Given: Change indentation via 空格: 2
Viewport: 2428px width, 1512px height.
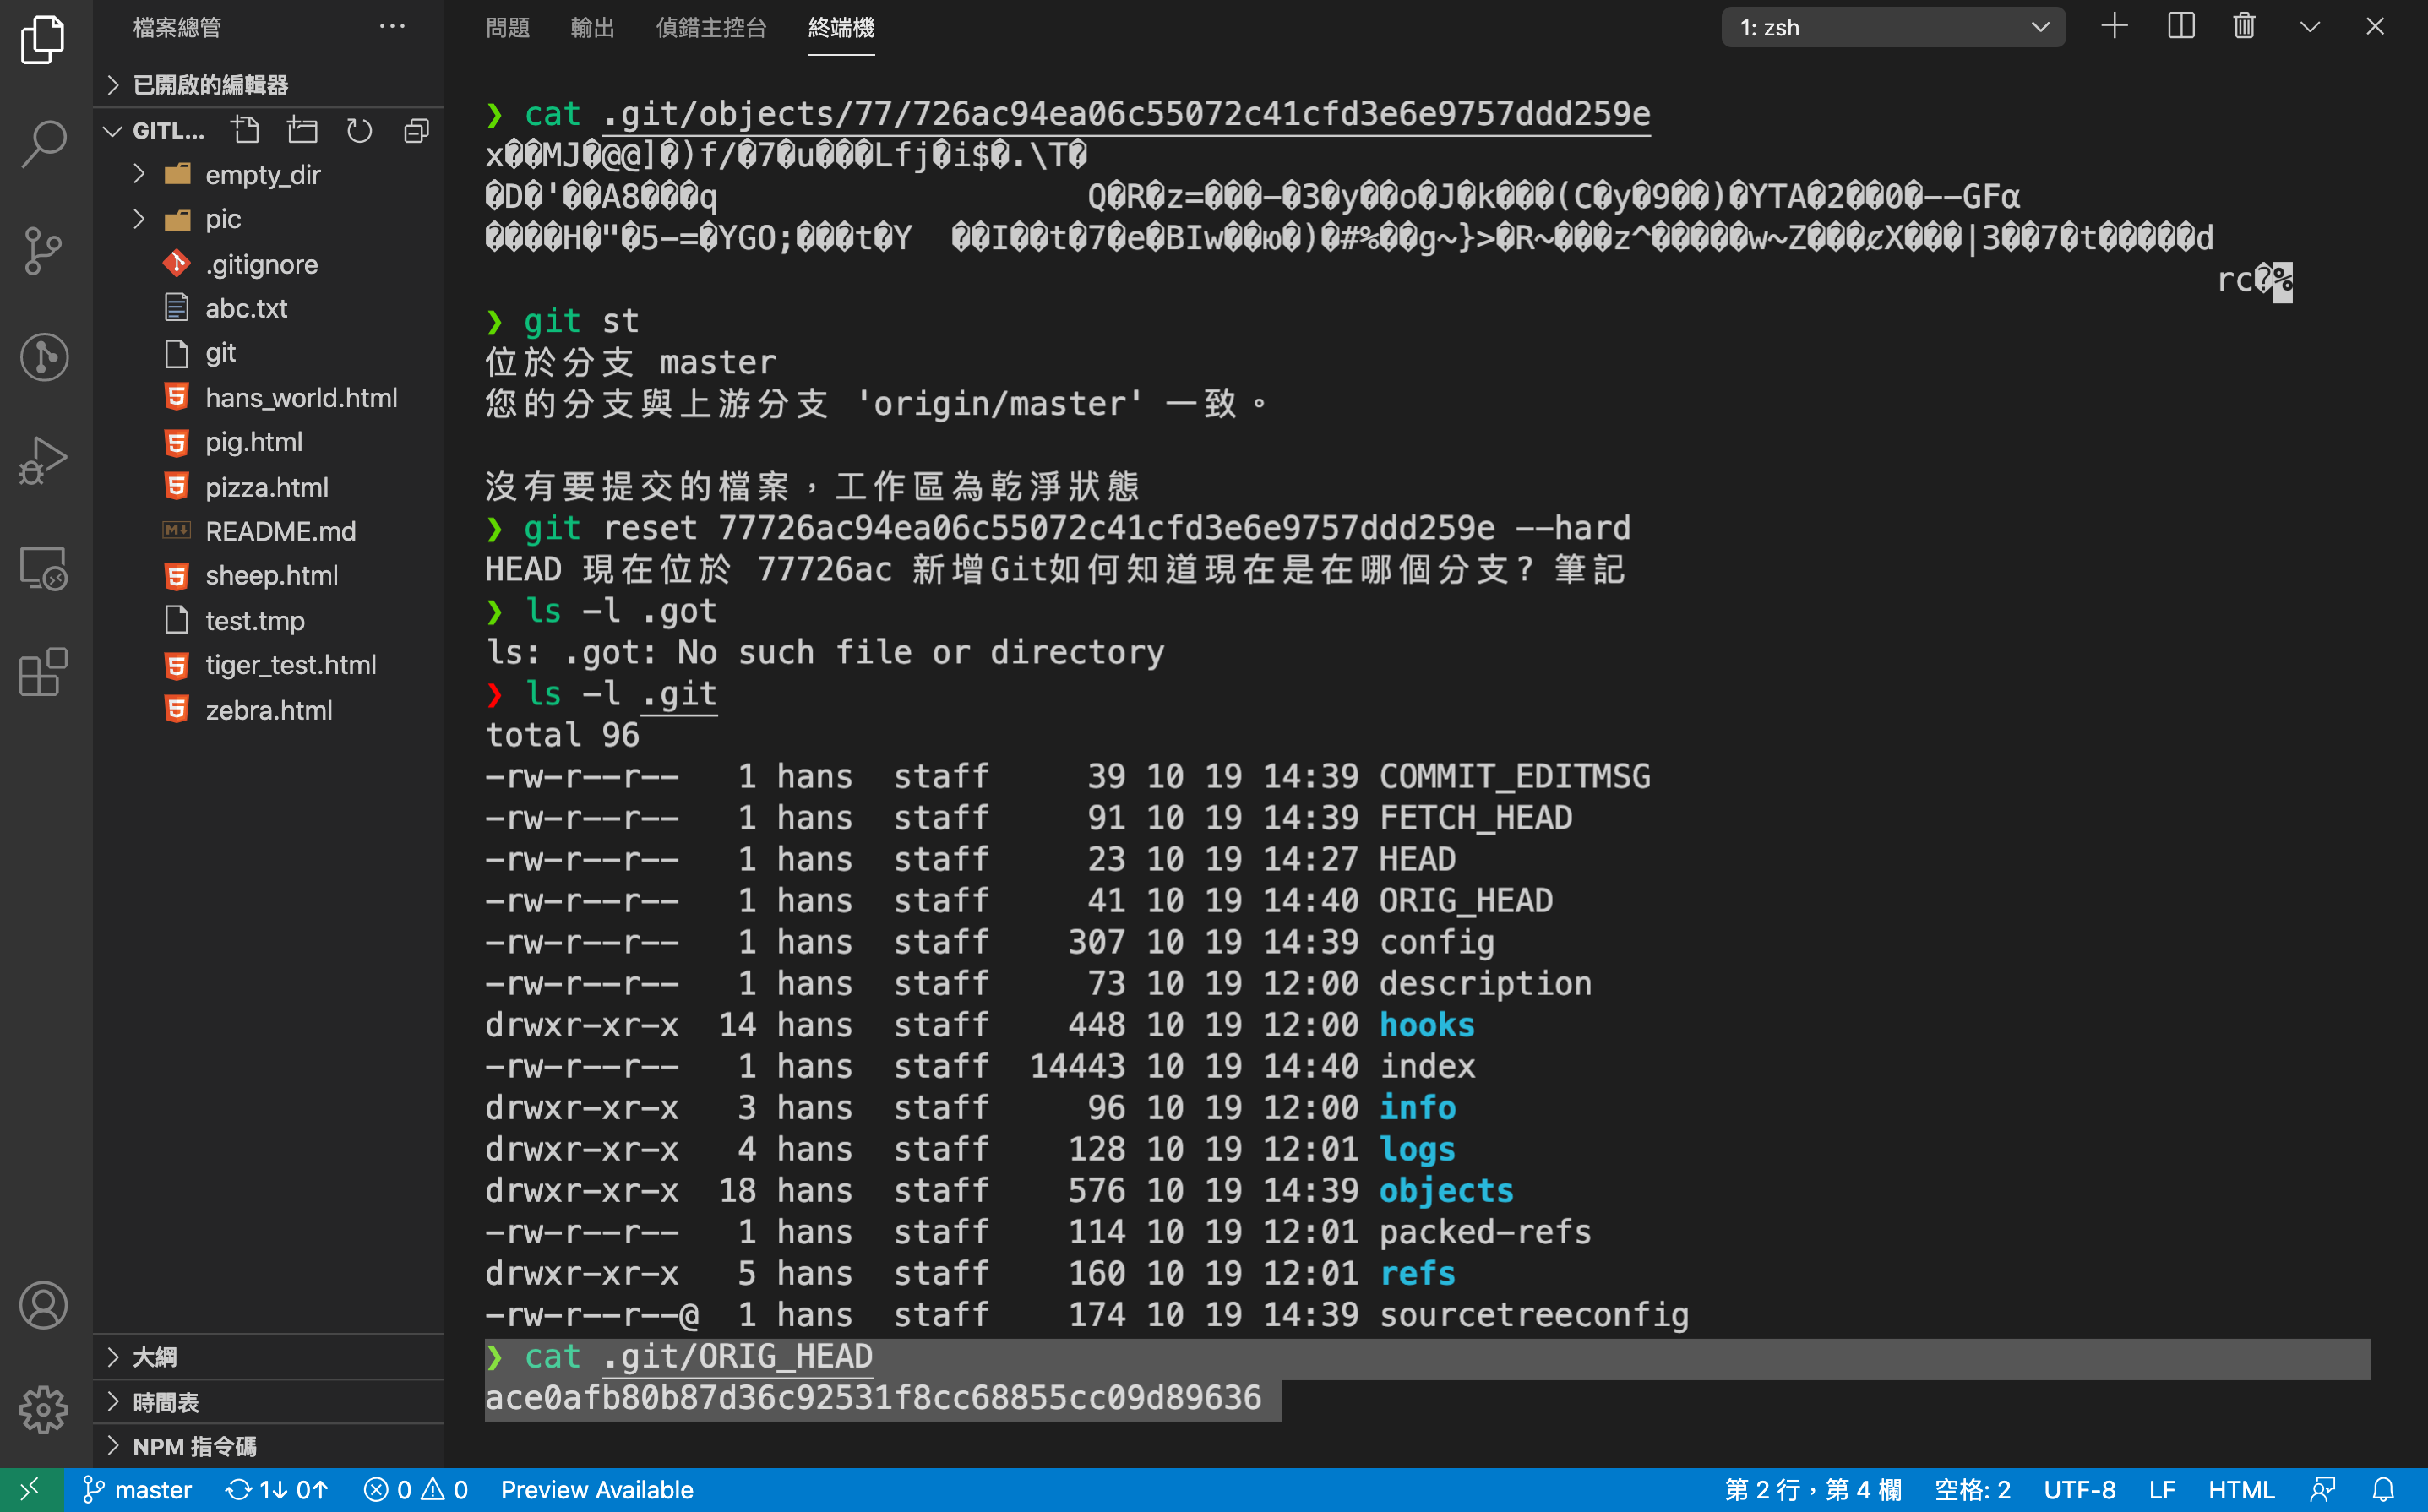Looking at the screenshot, I should (1972, 1490).
